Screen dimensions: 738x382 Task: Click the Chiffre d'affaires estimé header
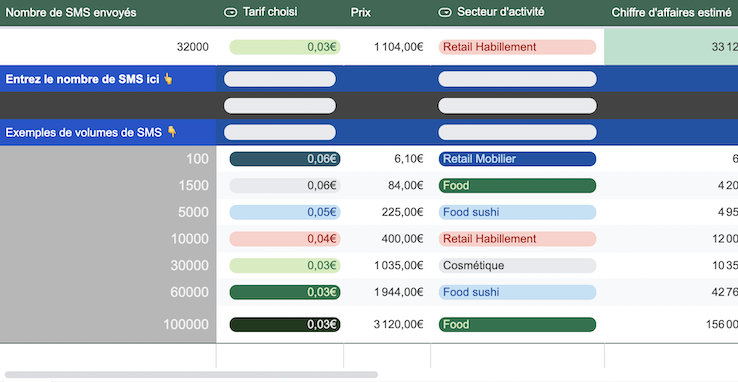coord(671,13)
